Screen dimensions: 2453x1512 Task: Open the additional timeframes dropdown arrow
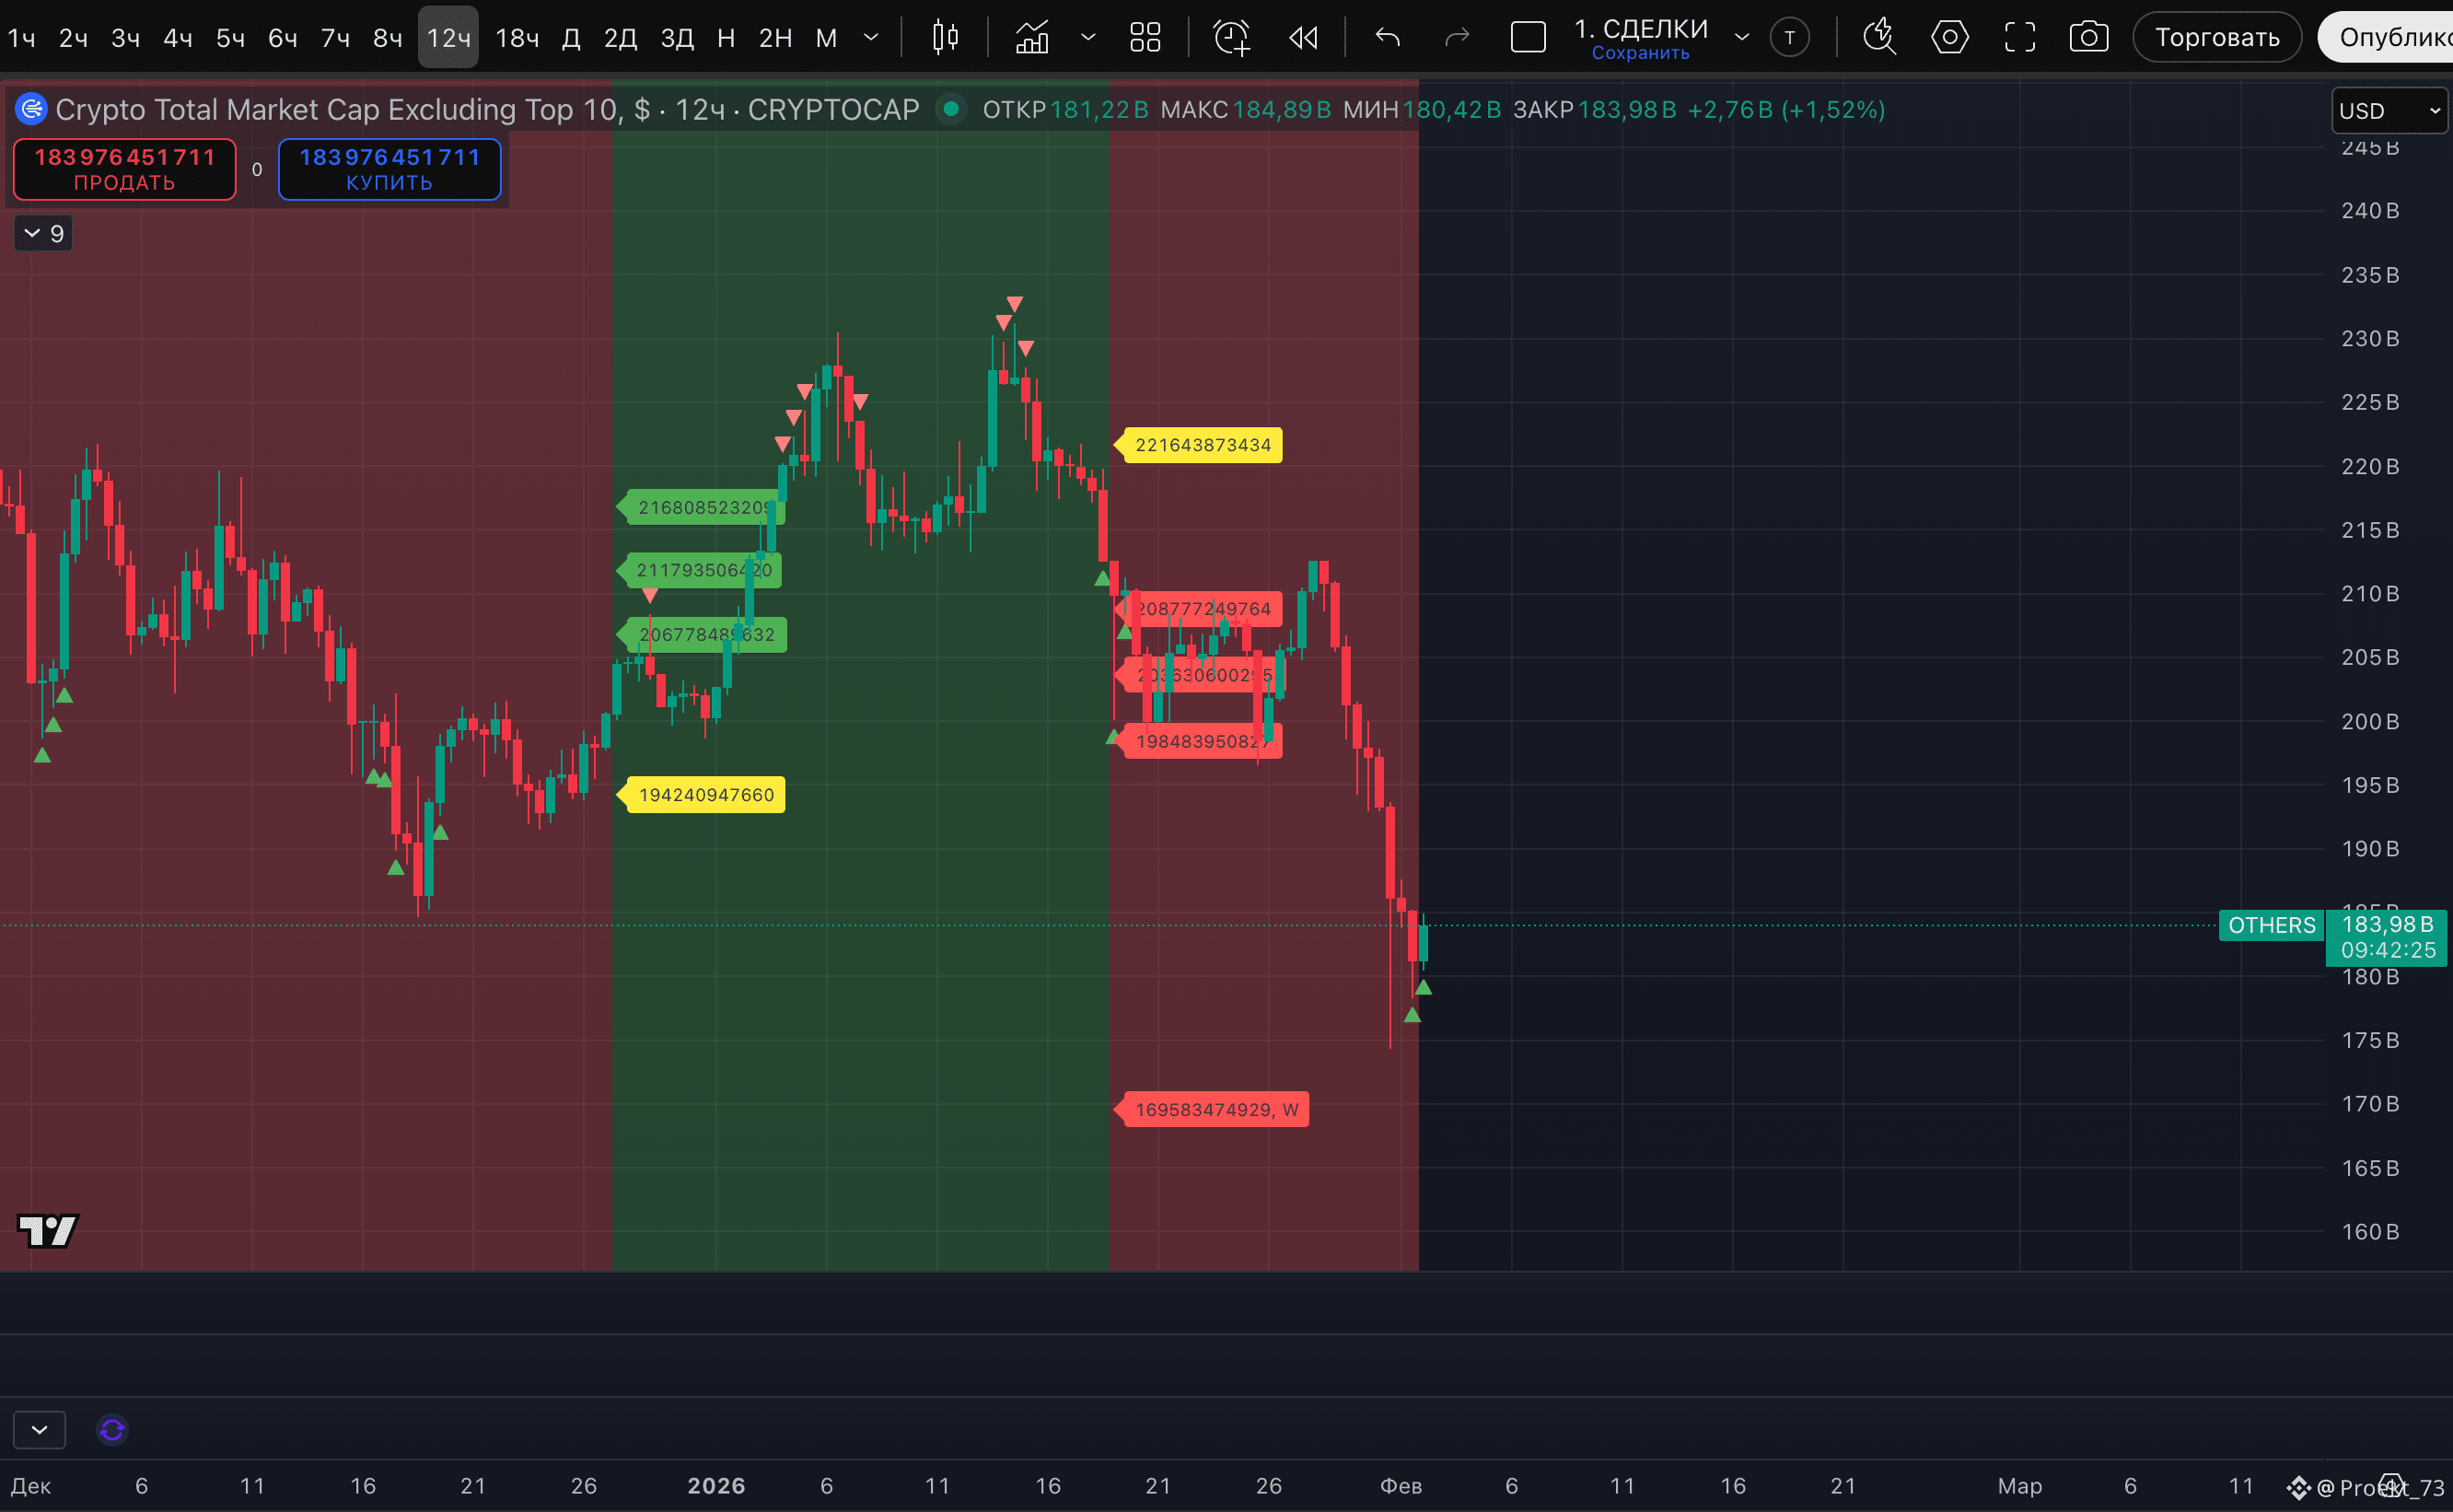[871, 38]
